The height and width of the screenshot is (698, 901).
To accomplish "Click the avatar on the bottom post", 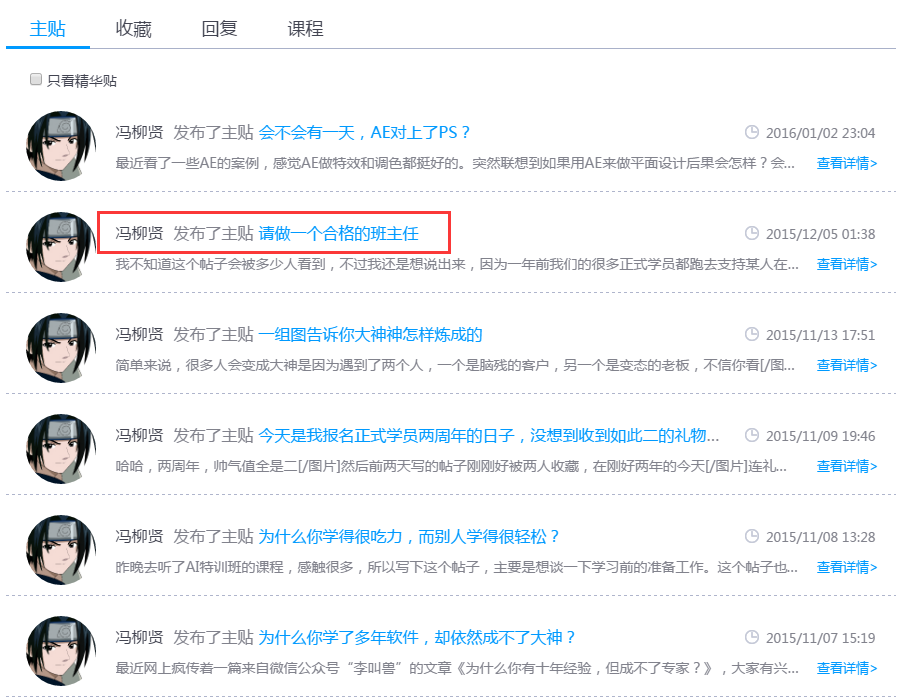I will pos(59,651).
